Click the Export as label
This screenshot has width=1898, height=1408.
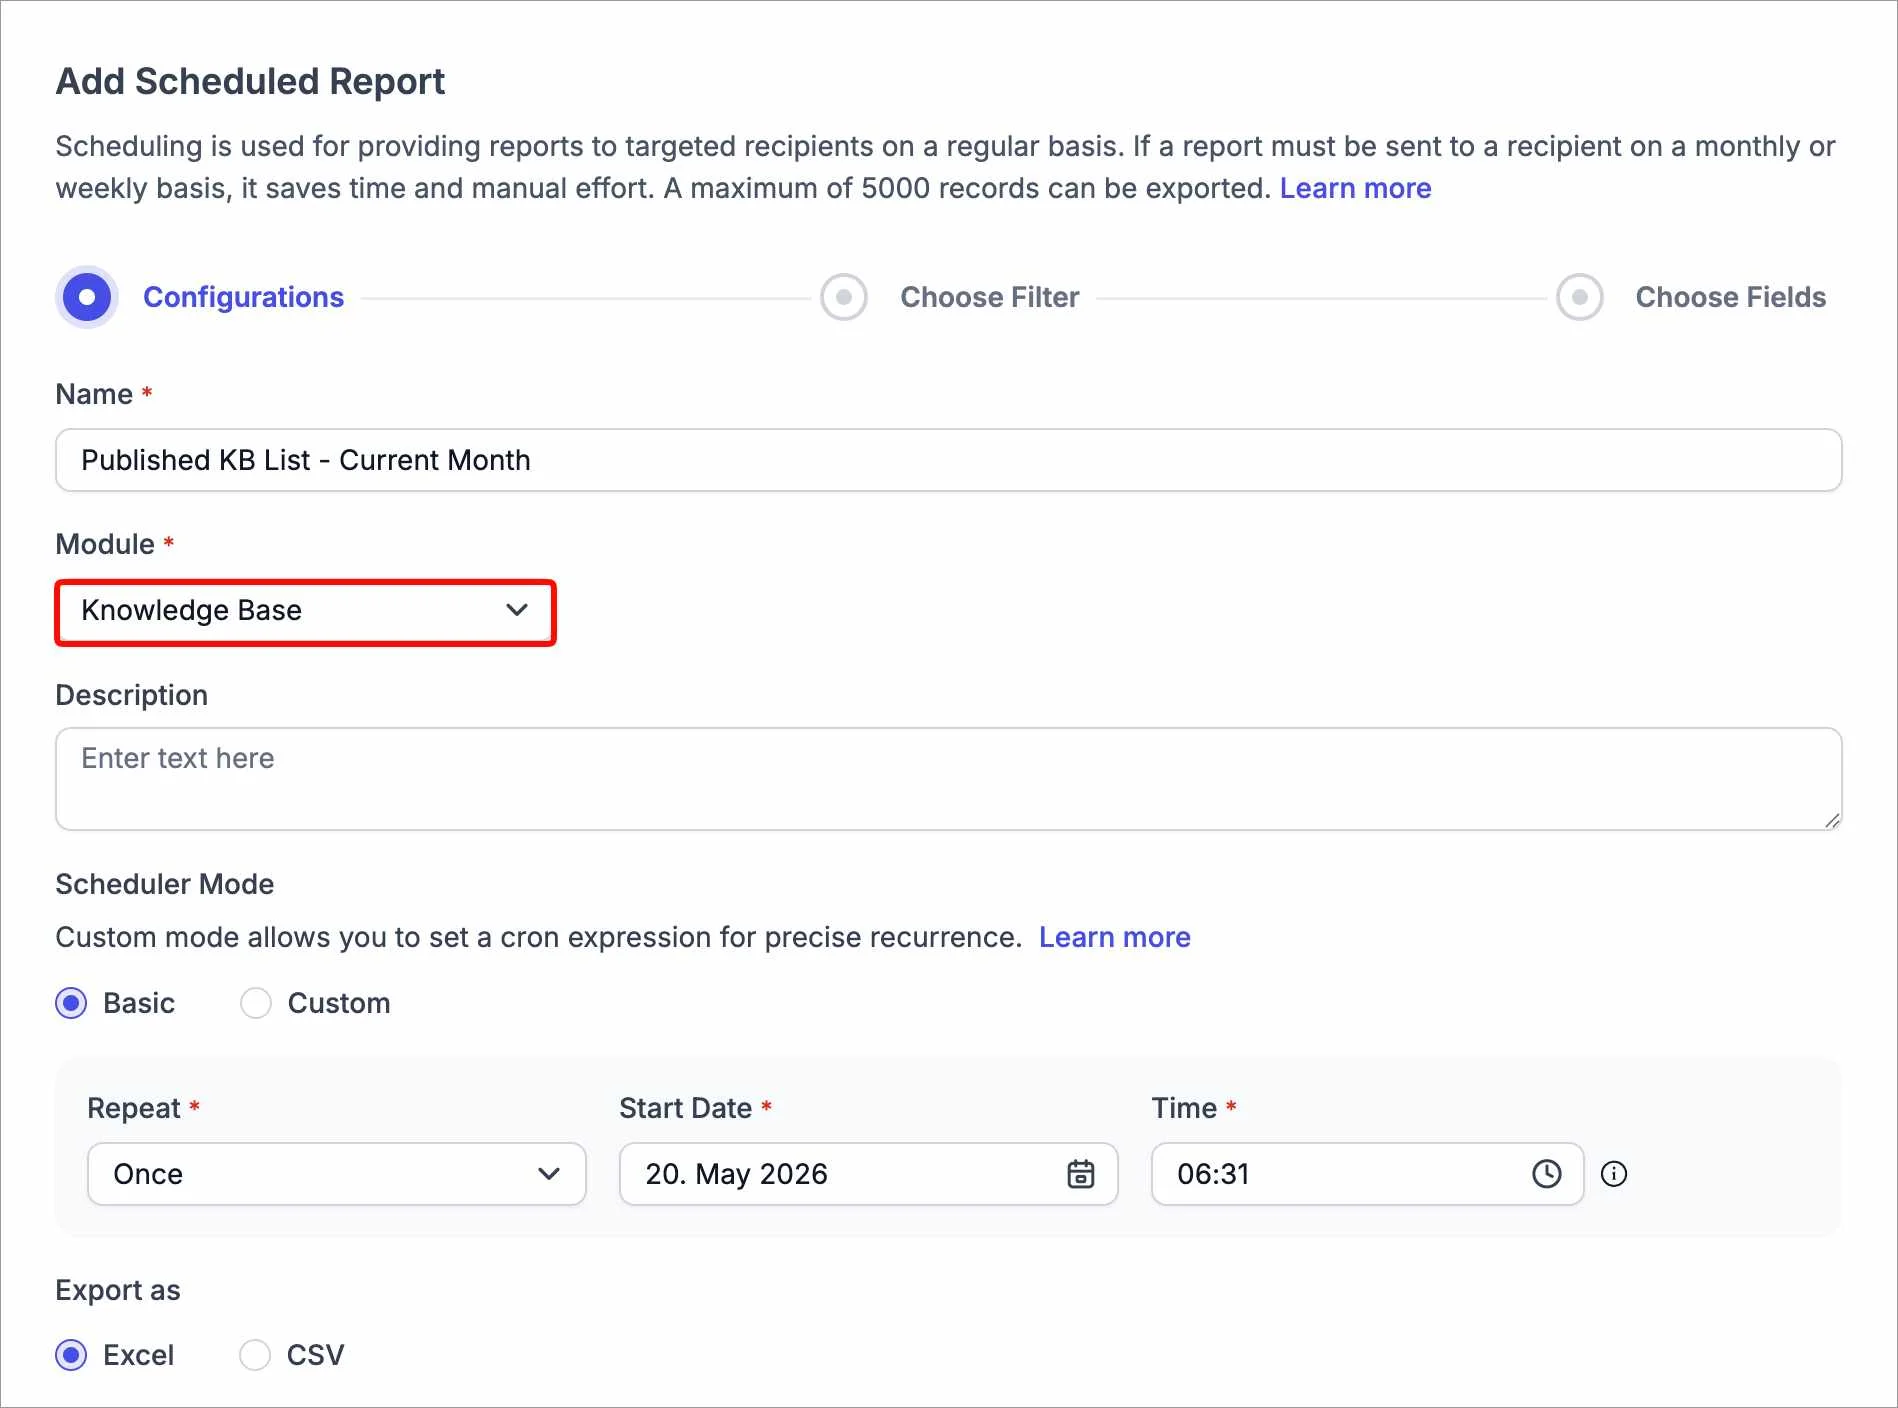tap(118, 1290)
